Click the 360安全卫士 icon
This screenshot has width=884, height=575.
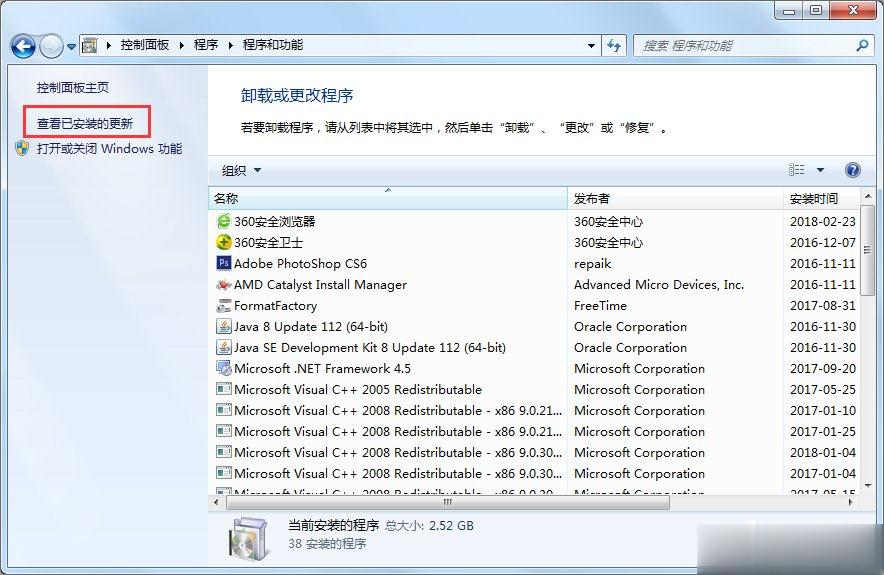pyautogui.click(x=224, y=242)
